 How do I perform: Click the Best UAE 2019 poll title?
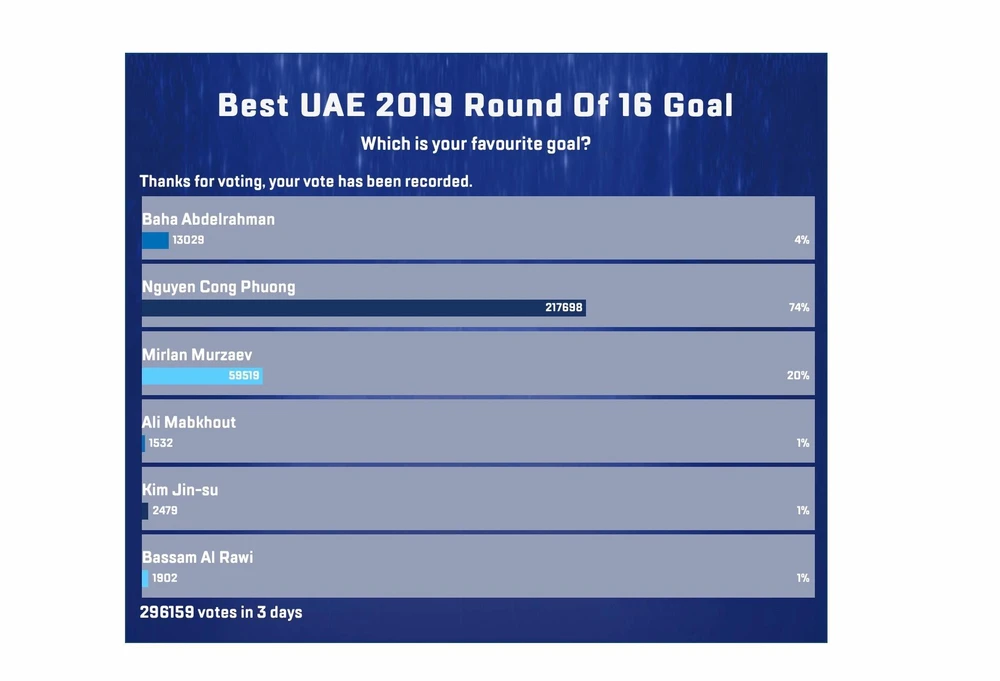pos(475,105)
